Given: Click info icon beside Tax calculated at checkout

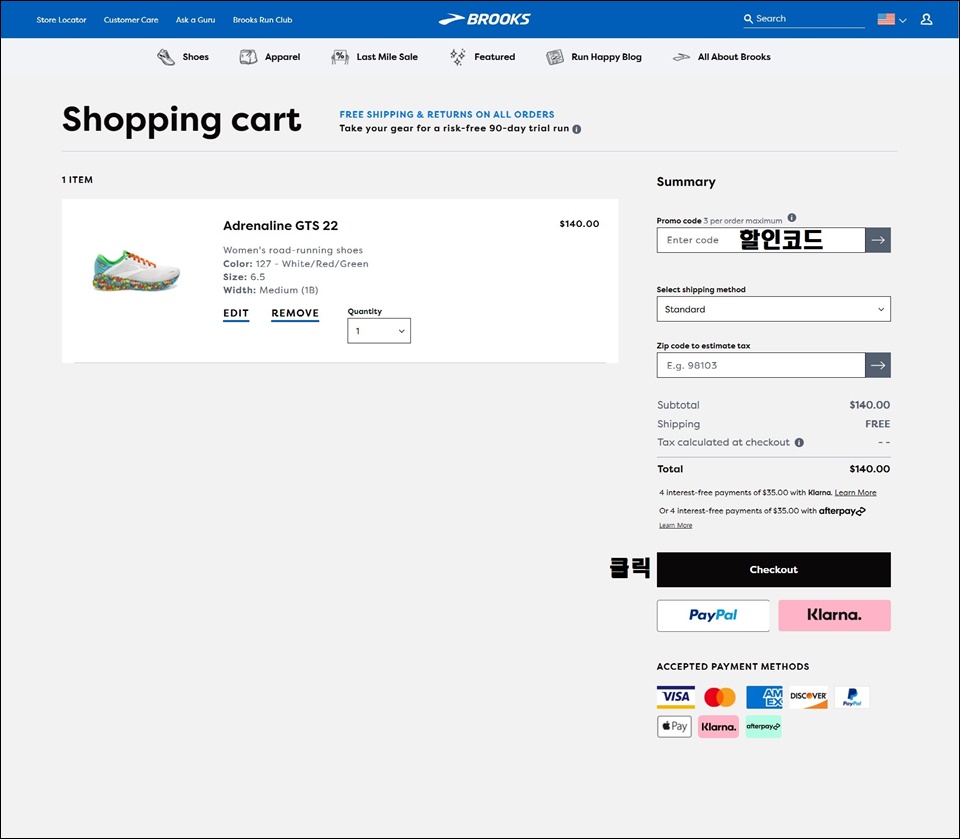Looking at the screenshot, I should pyautogui.click(x=799, y=442).
